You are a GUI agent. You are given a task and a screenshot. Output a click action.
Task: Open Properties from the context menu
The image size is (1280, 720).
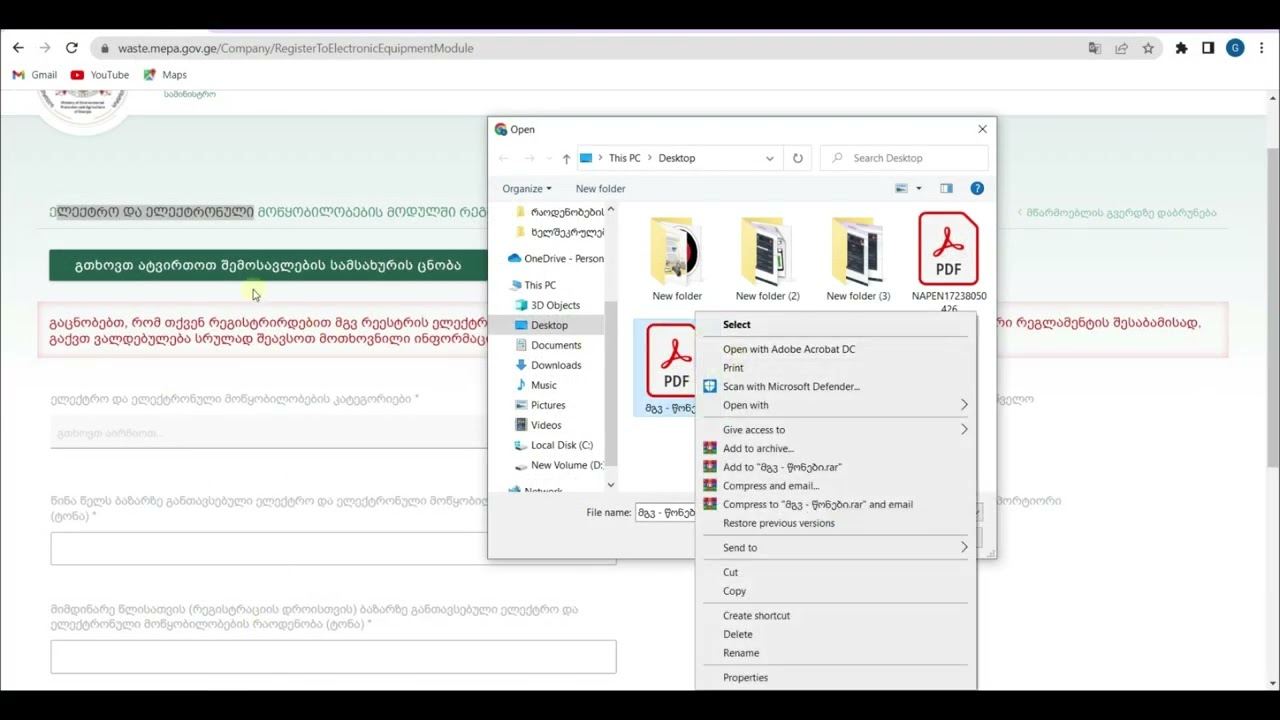coord(745,678)
